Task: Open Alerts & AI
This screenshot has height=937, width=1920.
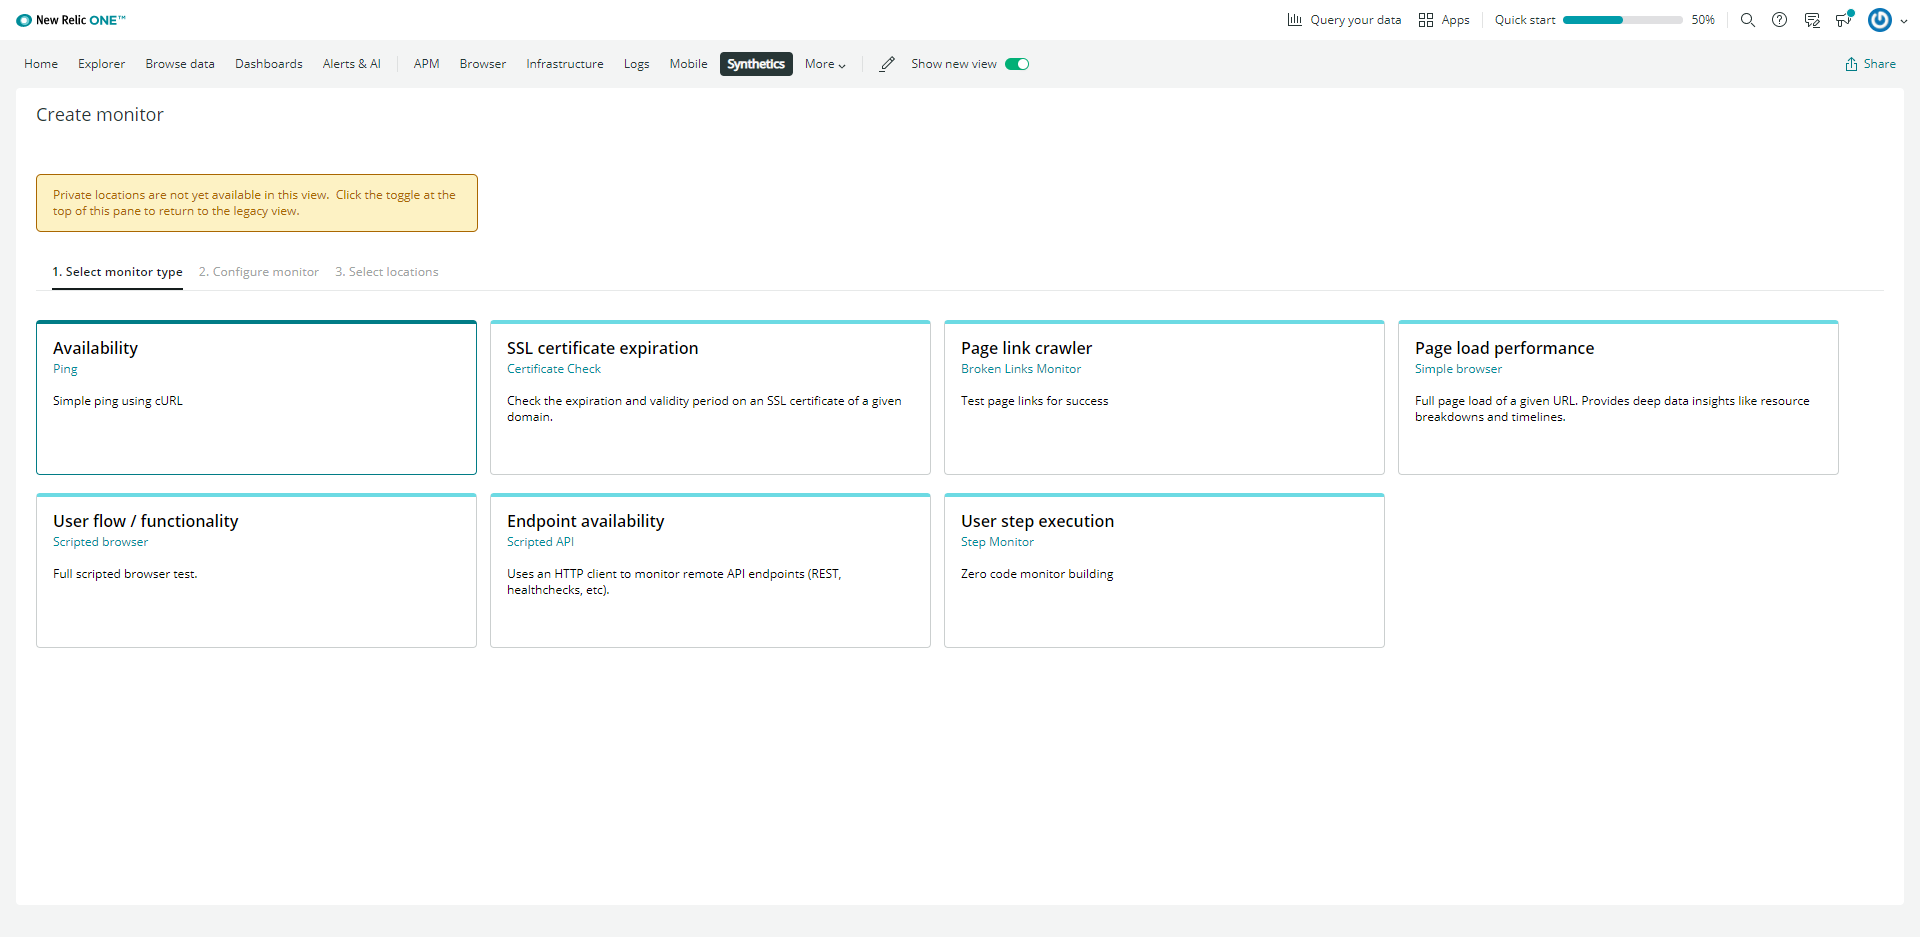Action: point(352,64)
